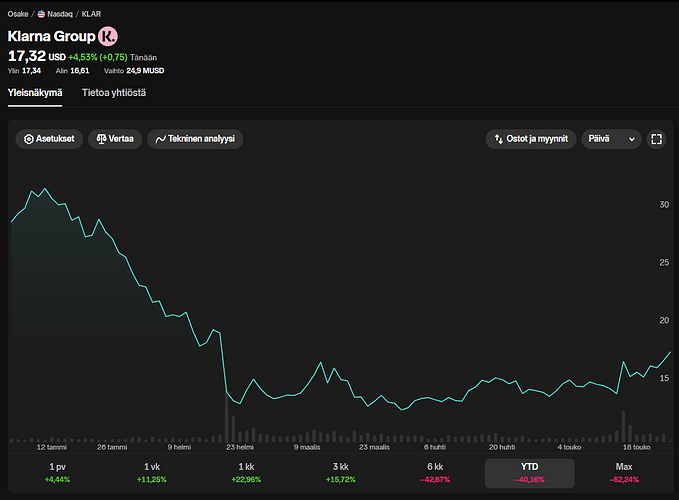Image resolution: width=679 pixels, height=500 pixels.
Task: Select 1 pv time range
Action: tap(57, 473)
